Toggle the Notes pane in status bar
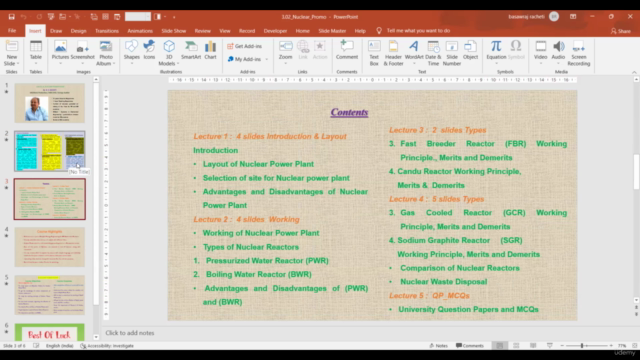The image size is (640, 360). [438, 346]
